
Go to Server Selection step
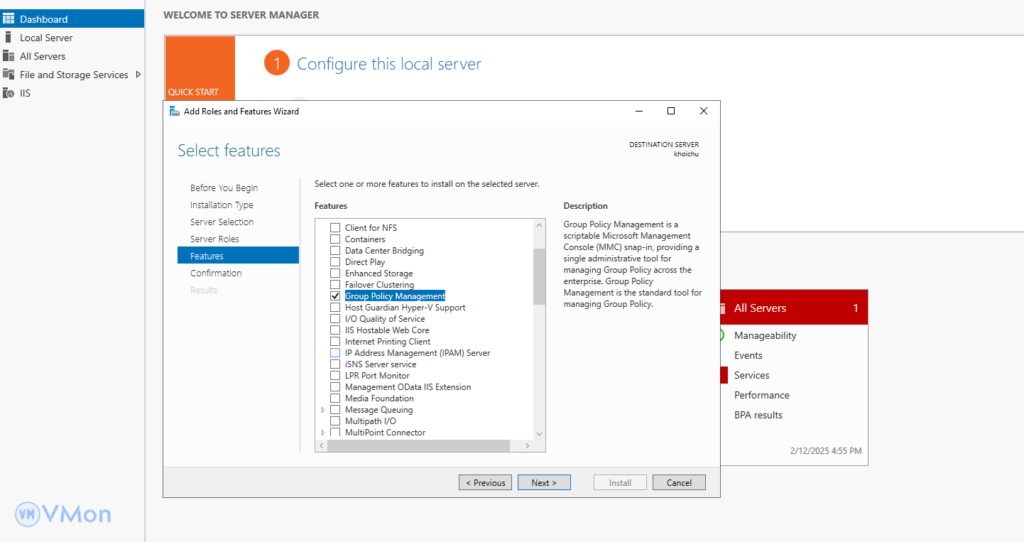222,222
